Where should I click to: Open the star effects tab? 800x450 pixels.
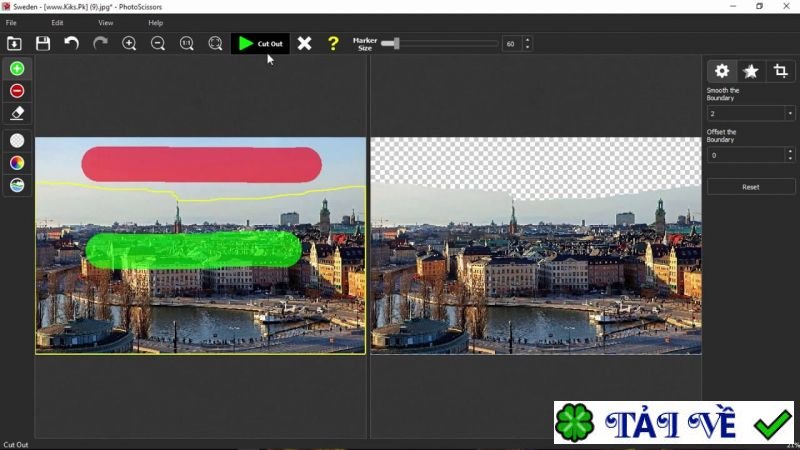coord(751,71)
